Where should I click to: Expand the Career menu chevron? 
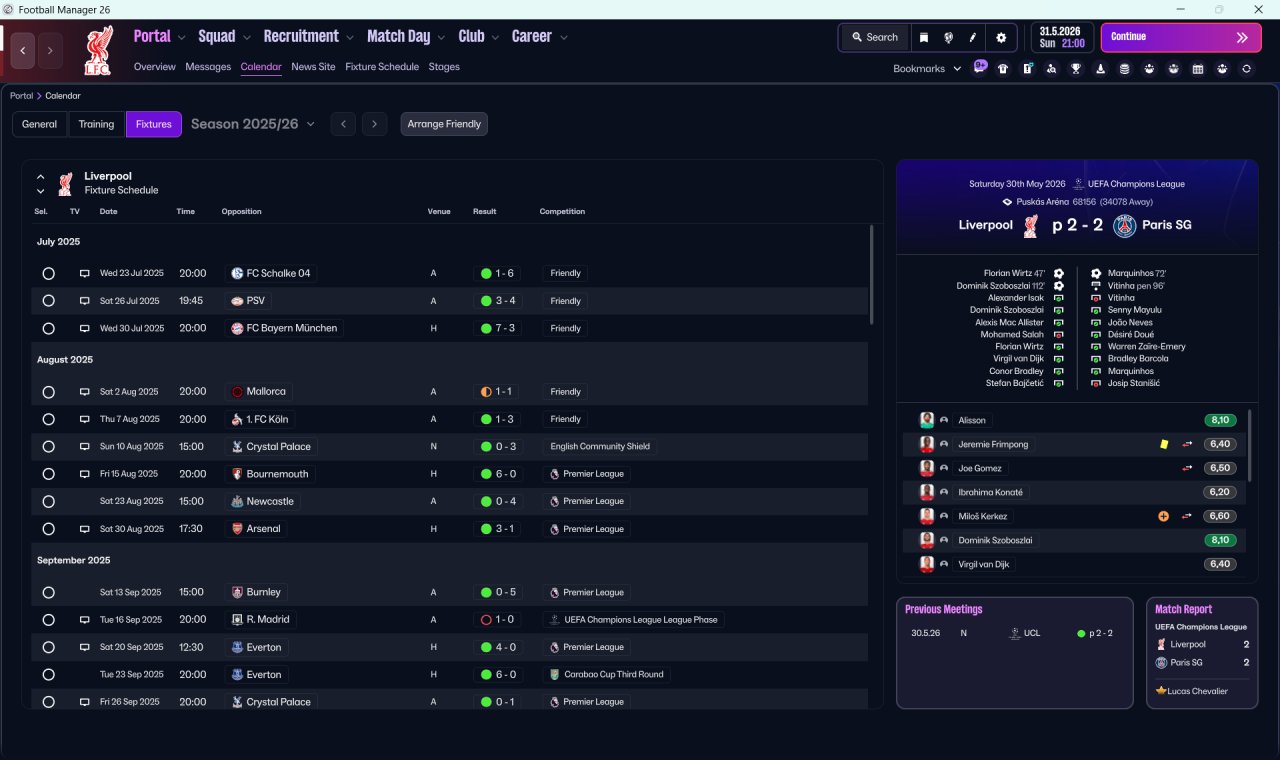tap(564, 38)
